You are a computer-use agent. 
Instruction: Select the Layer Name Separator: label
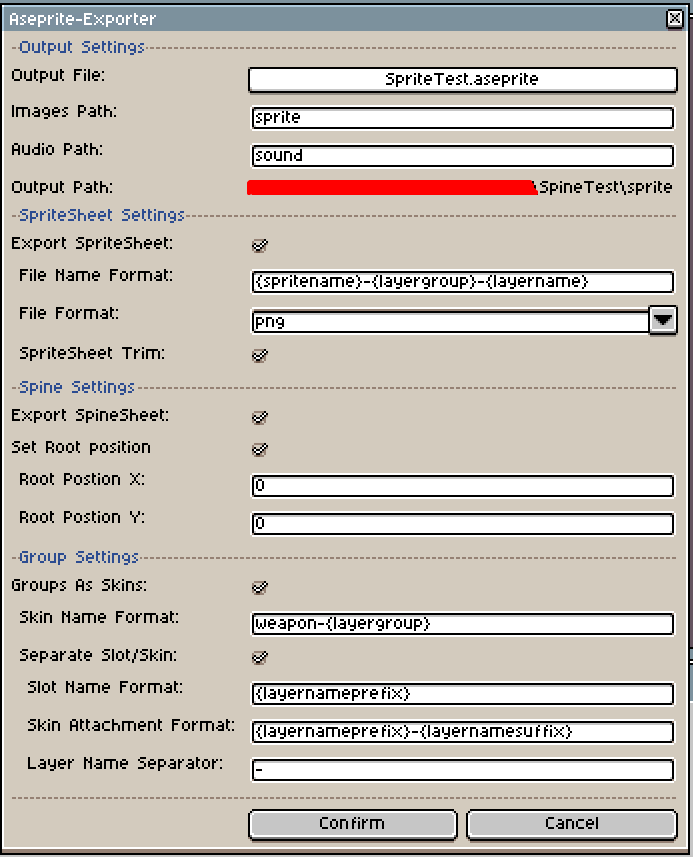point(125,763)
